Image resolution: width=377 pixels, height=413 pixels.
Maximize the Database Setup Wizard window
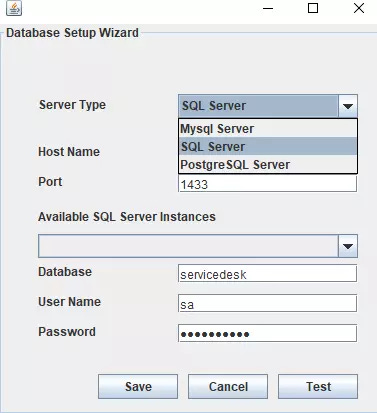[313, 8]
